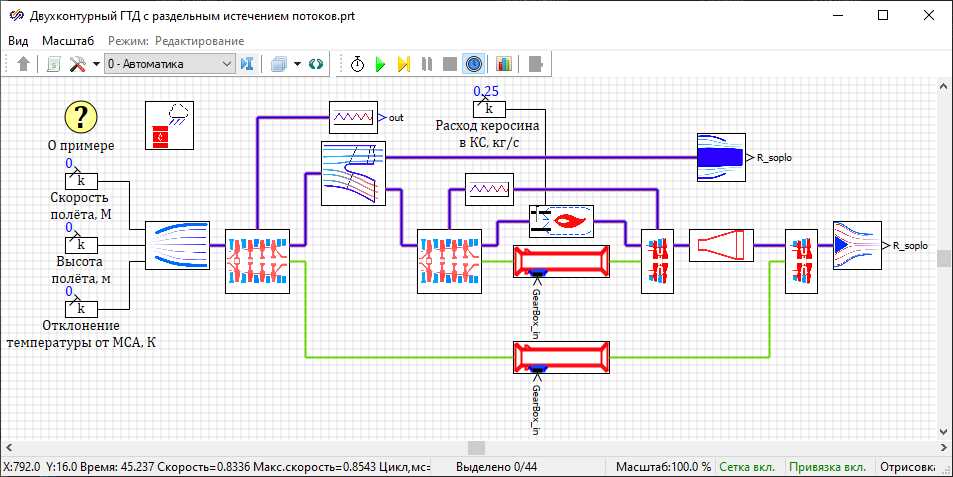953x477 pixels.
Task: Click the stopwatch calculation settings icon
Action: 357,64
